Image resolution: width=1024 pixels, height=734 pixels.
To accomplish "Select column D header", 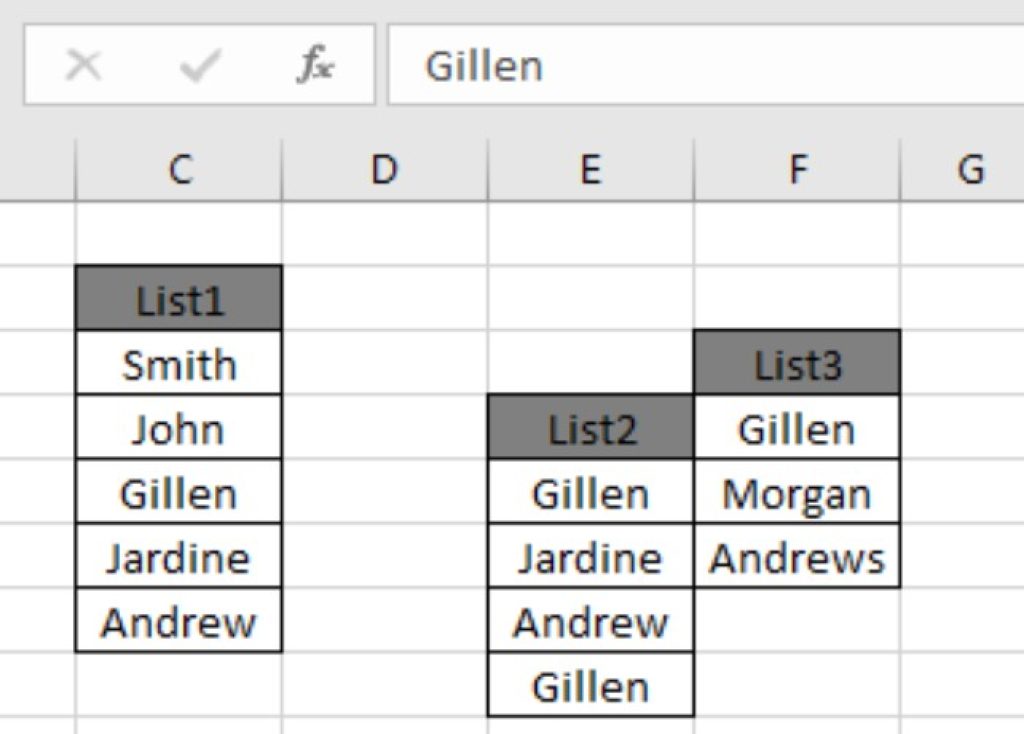I will click(x=383, y=169).
